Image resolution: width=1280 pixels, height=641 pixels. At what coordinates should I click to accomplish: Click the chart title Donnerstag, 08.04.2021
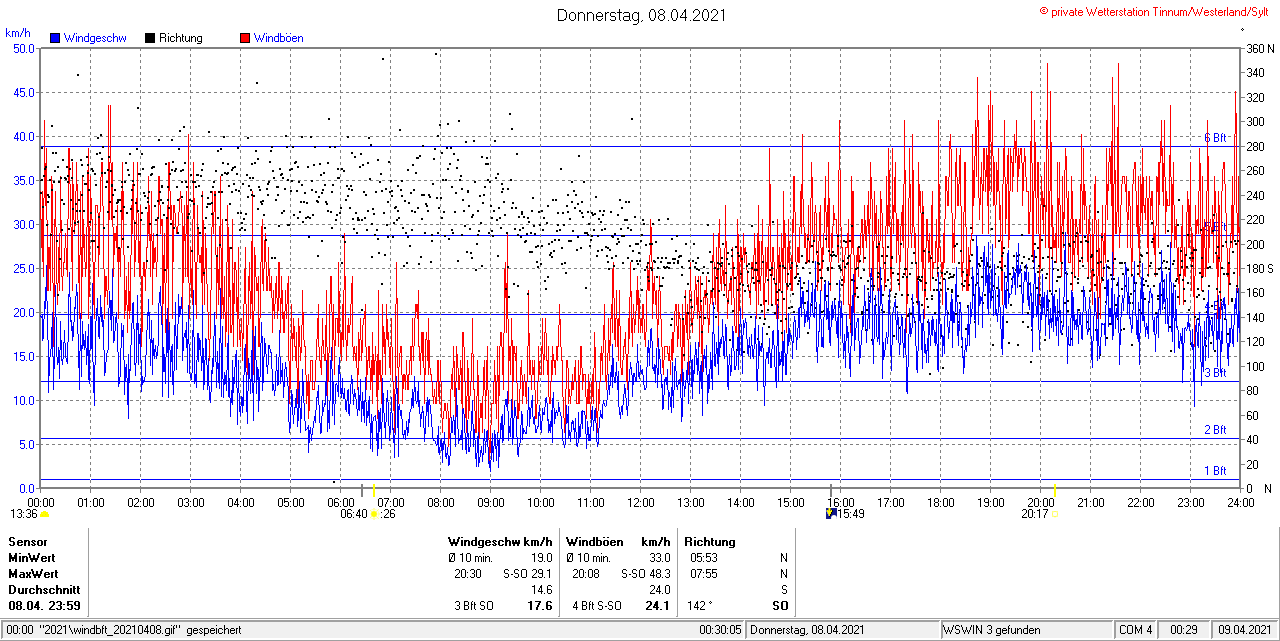(x=641, y=15)
